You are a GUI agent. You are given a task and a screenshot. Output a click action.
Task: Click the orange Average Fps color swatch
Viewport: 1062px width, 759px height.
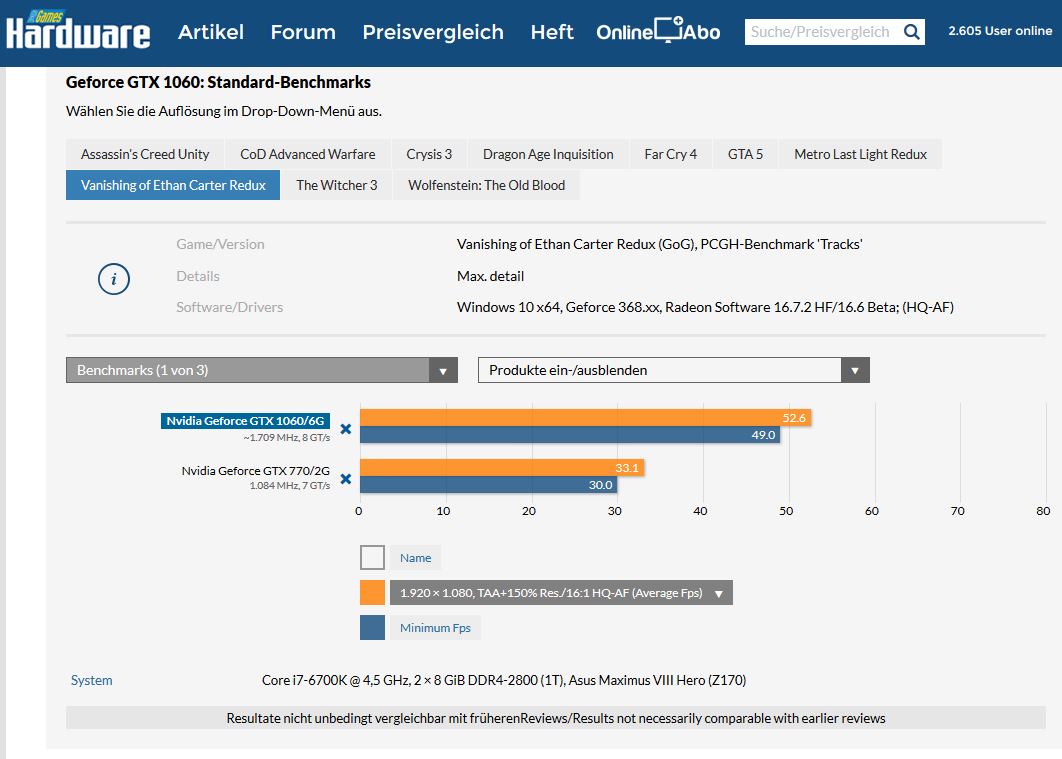click(372, 593)
